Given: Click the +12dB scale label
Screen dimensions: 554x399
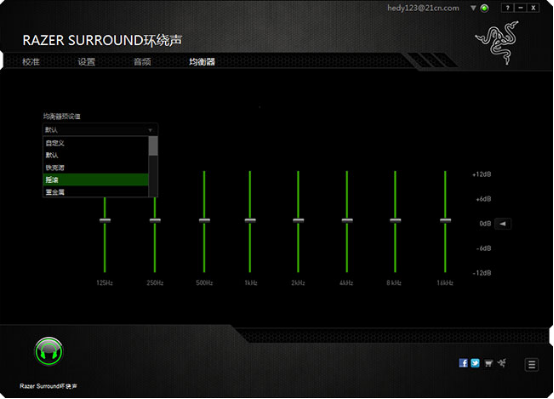Looking at the screenshot, I should (x=482, y=175).
